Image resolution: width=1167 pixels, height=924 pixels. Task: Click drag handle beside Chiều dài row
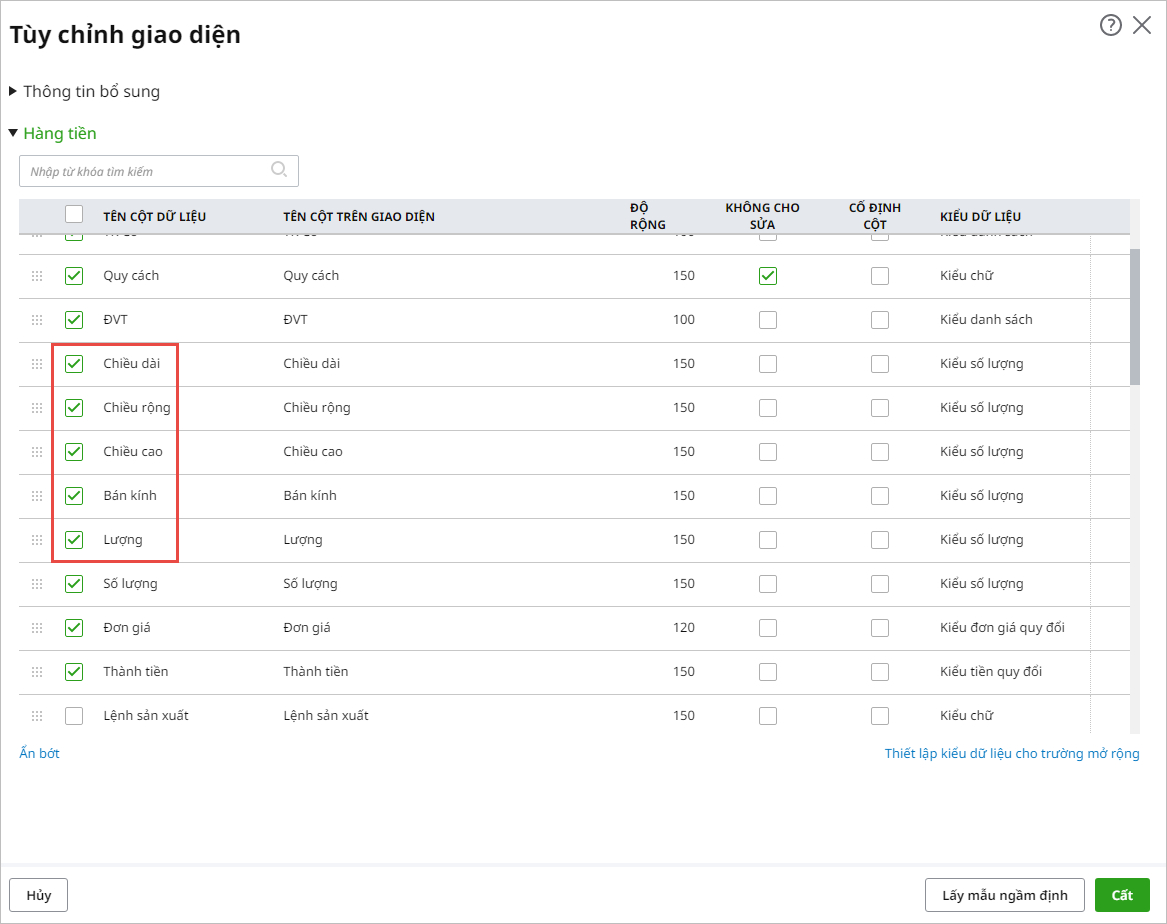click(x=37, y=364)
